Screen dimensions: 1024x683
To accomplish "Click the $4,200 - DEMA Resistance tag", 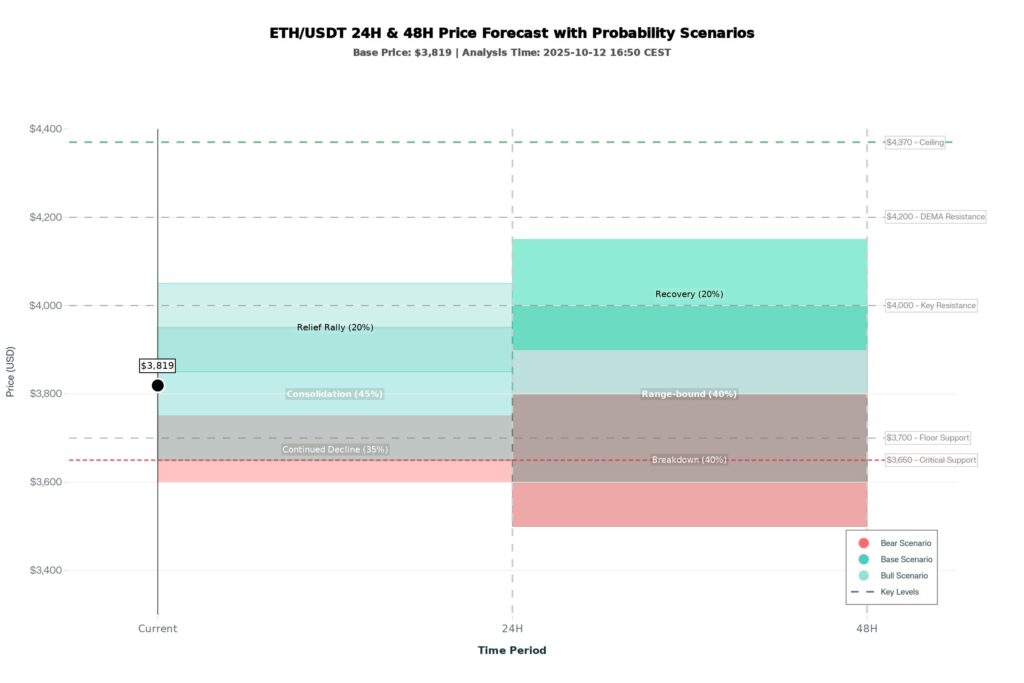I will pos(936,217).
